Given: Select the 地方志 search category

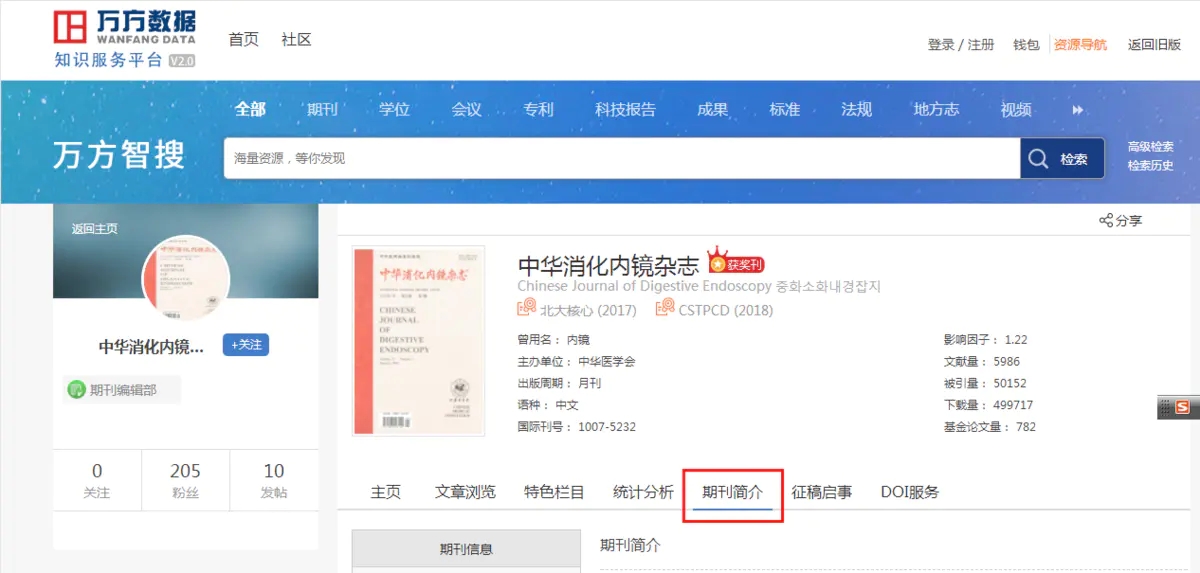Looking at the screenshot, I should point(936,109).
